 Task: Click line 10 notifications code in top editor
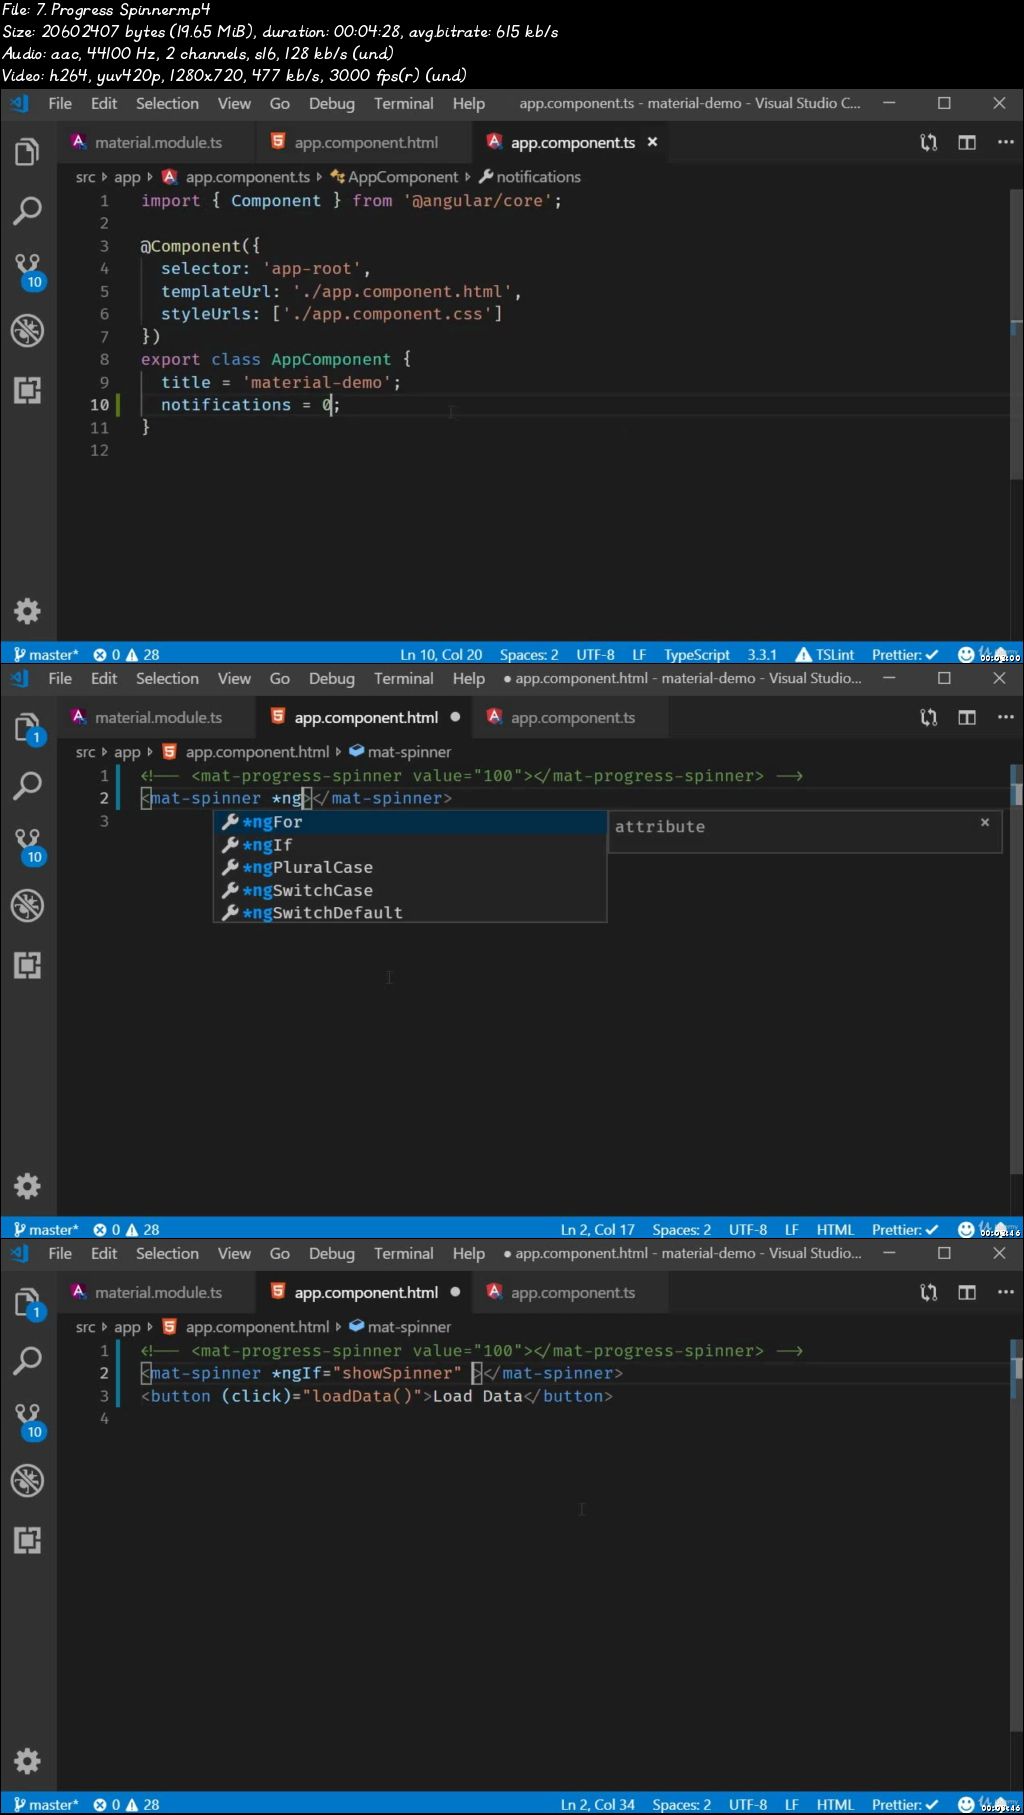point(250,405)
